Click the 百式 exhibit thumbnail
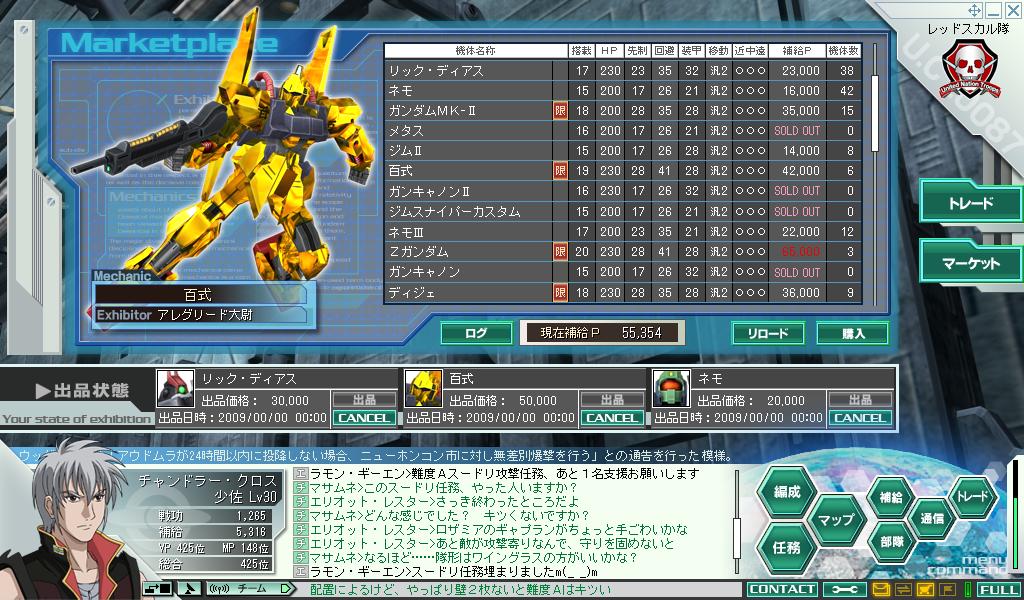Image resolution: width=1024 pixels, height=600 pixels. pos(423,388)
